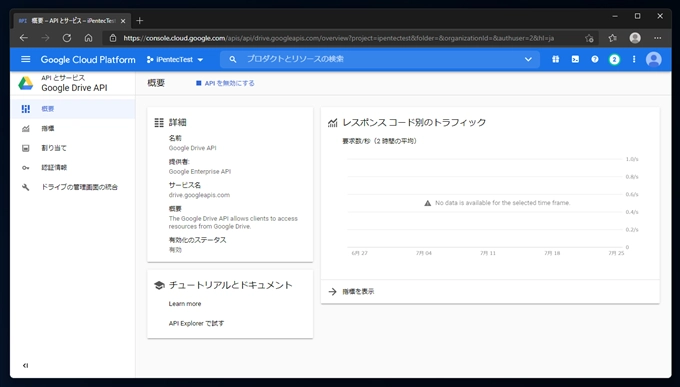Click the metrics chart icon in sidebar
Screen dimensions: 680x387
coord(26,128)
